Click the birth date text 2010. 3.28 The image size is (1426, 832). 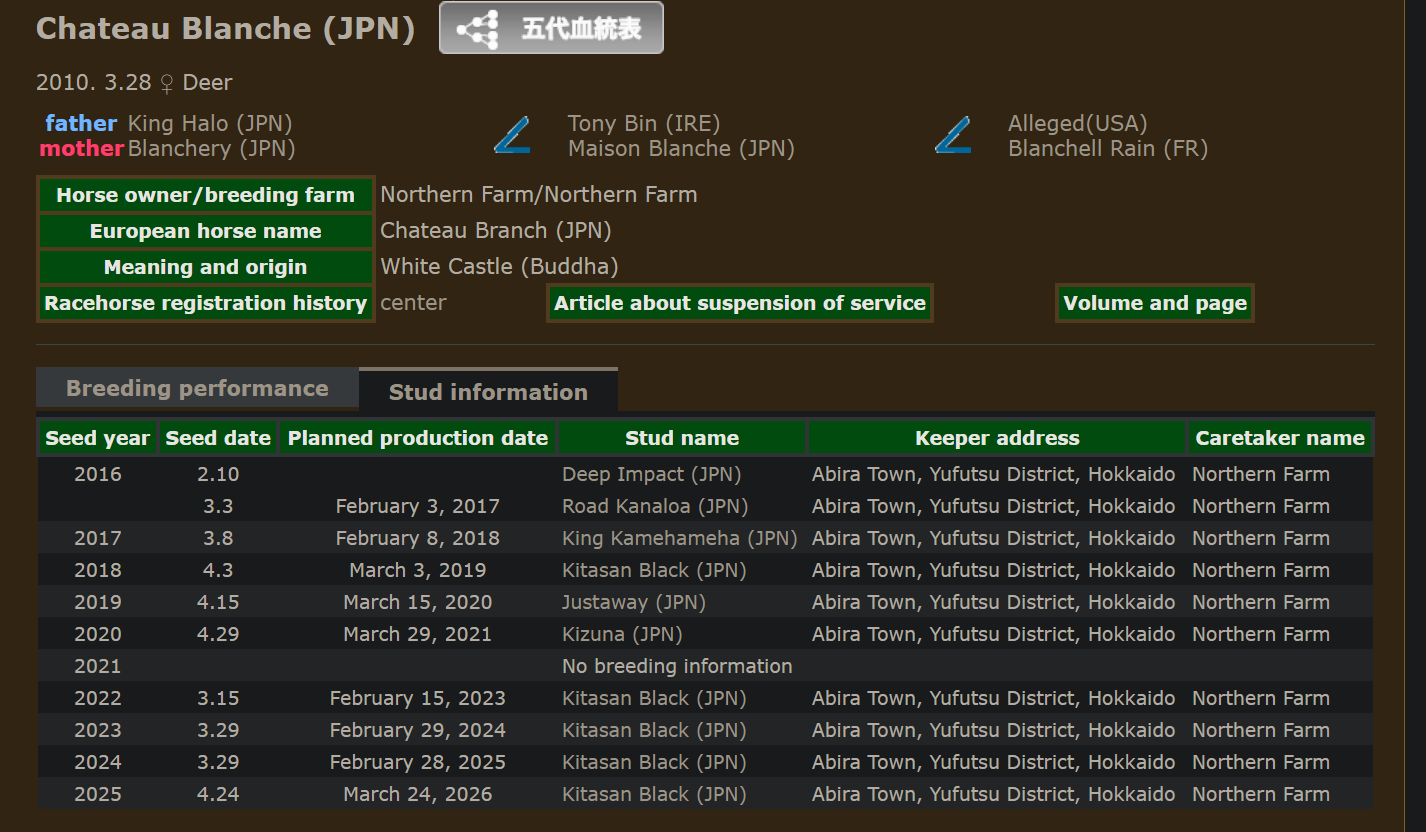93,83
